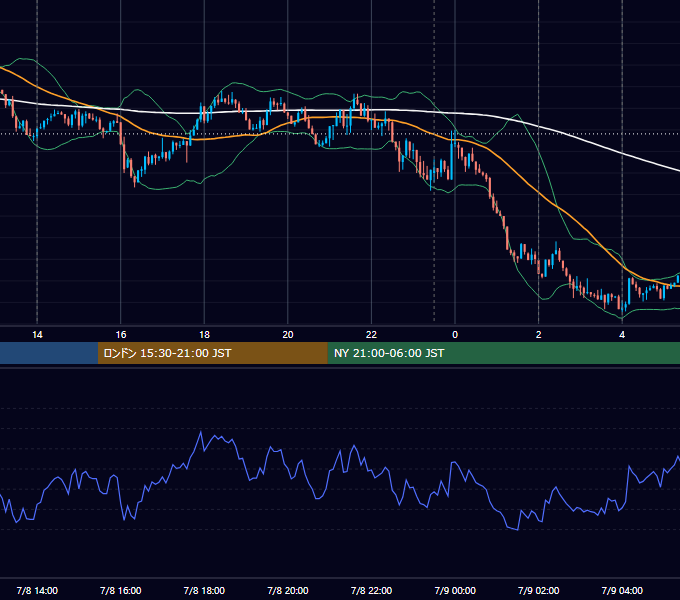Click the 20 hour label on price chart axis

(x=288, y=335)
